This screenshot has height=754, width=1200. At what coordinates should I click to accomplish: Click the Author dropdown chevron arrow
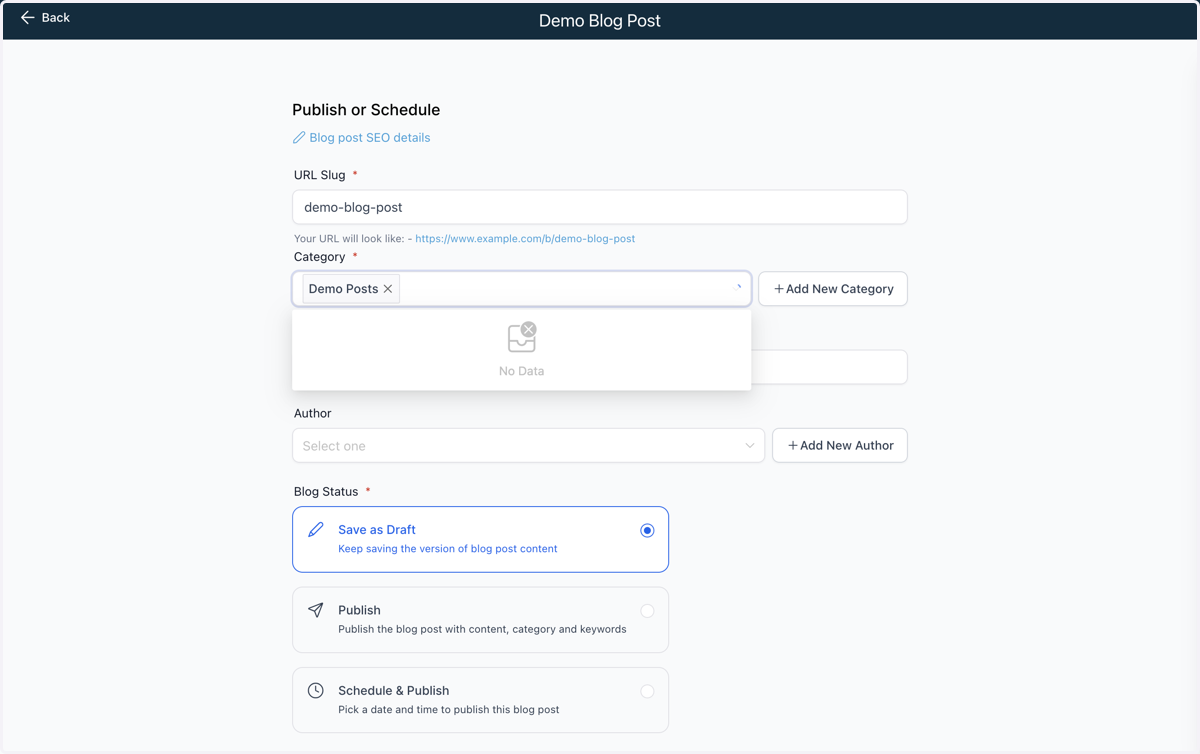(x=749, y=446)
